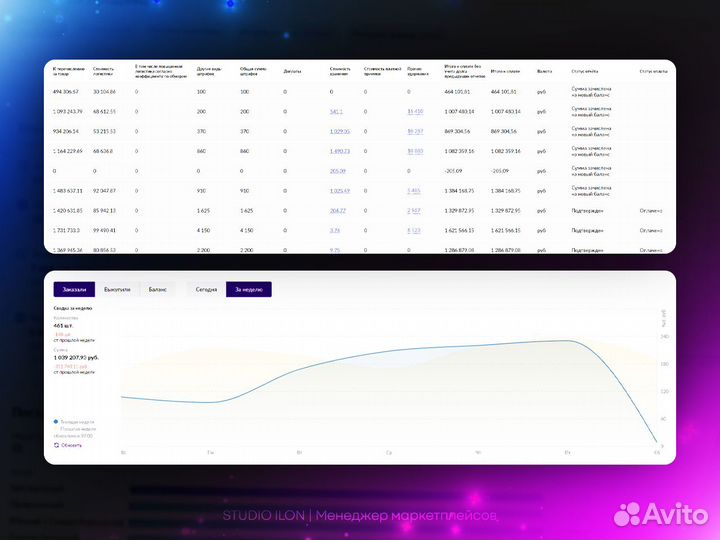Click the Стоимость логистики column header

(104, 72)
